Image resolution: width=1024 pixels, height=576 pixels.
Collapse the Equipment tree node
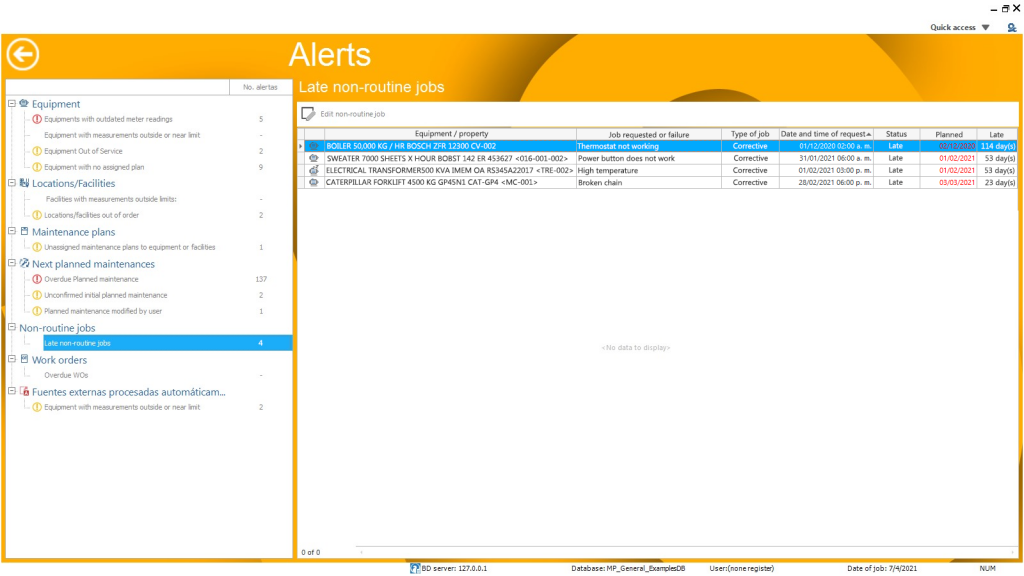tap(12, 103)
